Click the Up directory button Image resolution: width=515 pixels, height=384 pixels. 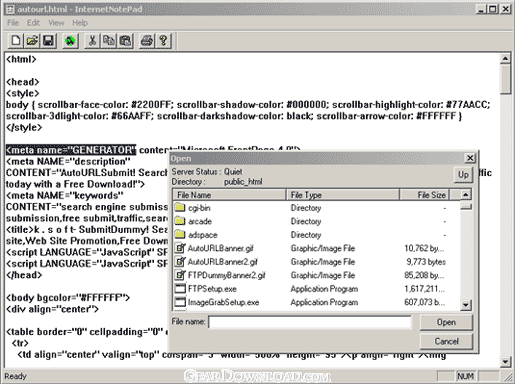pyautogui.click(x=463, y=175)
